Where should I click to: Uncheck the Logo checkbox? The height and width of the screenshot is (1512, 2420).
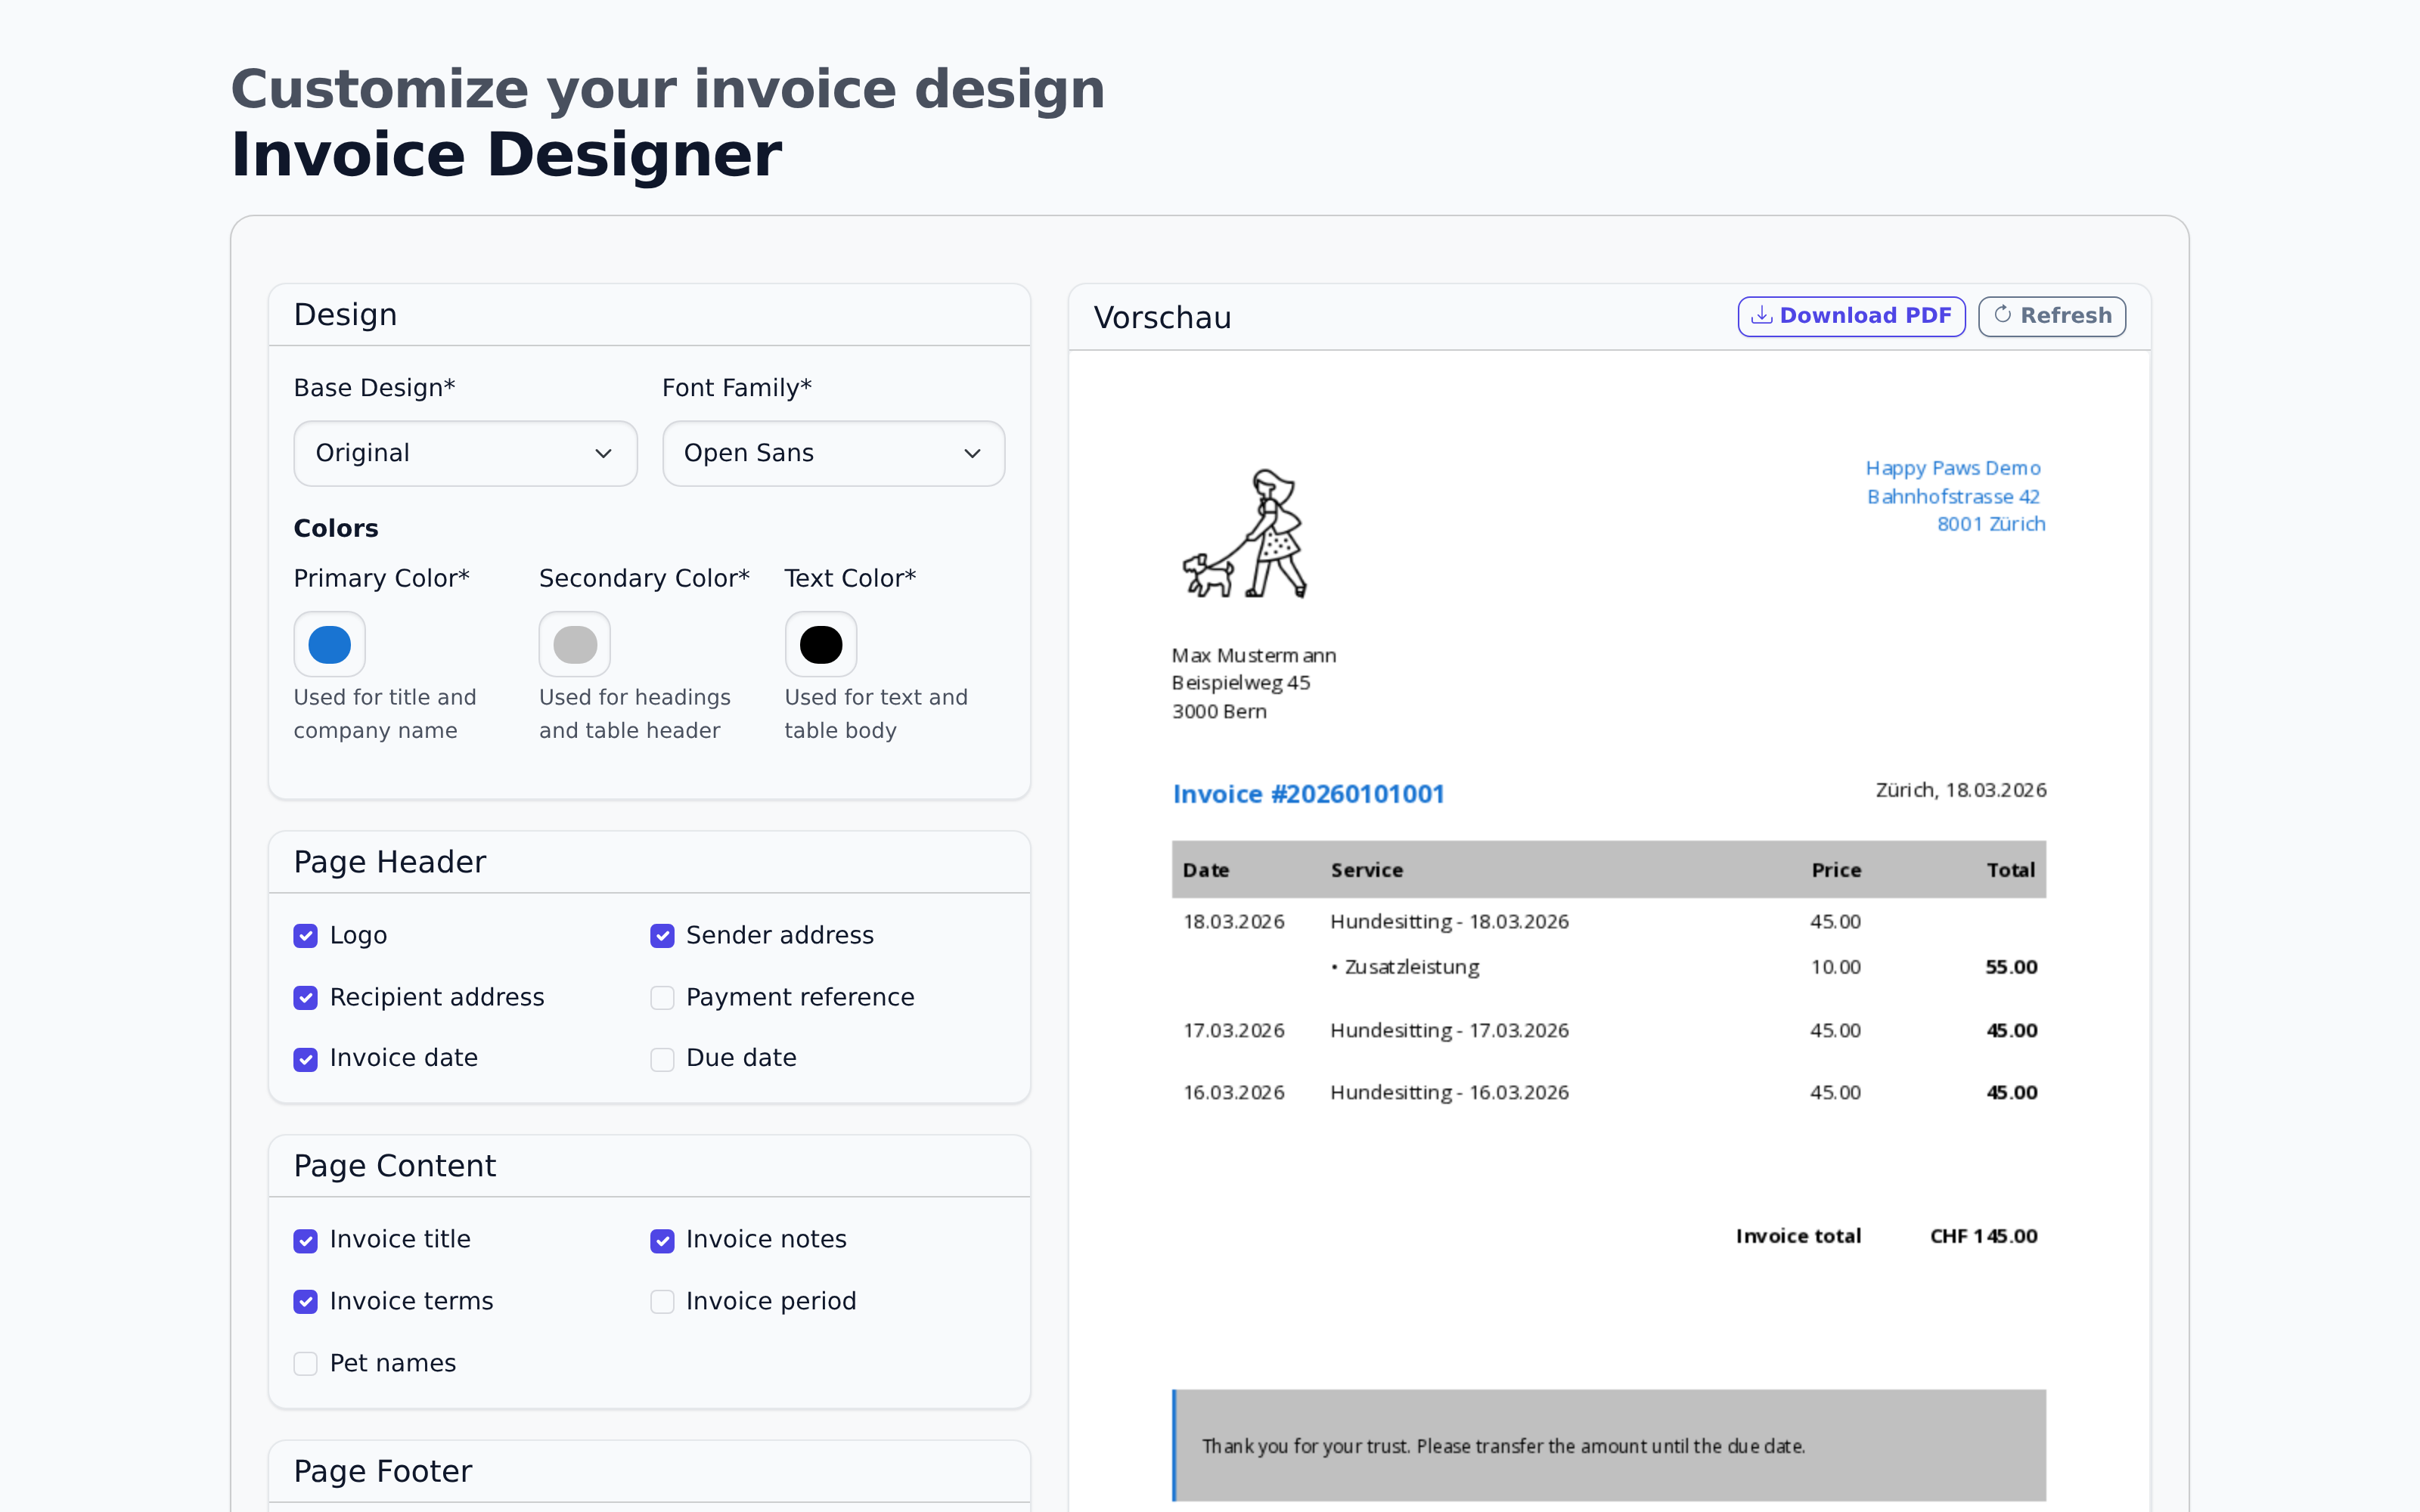point(305,936)
